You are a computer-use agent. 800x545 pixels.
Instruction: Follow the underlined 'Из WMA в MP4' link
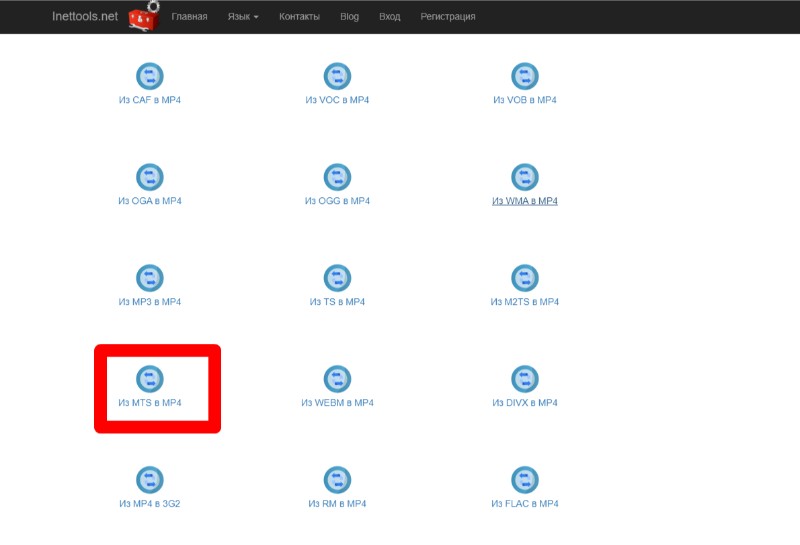point(525,201)
